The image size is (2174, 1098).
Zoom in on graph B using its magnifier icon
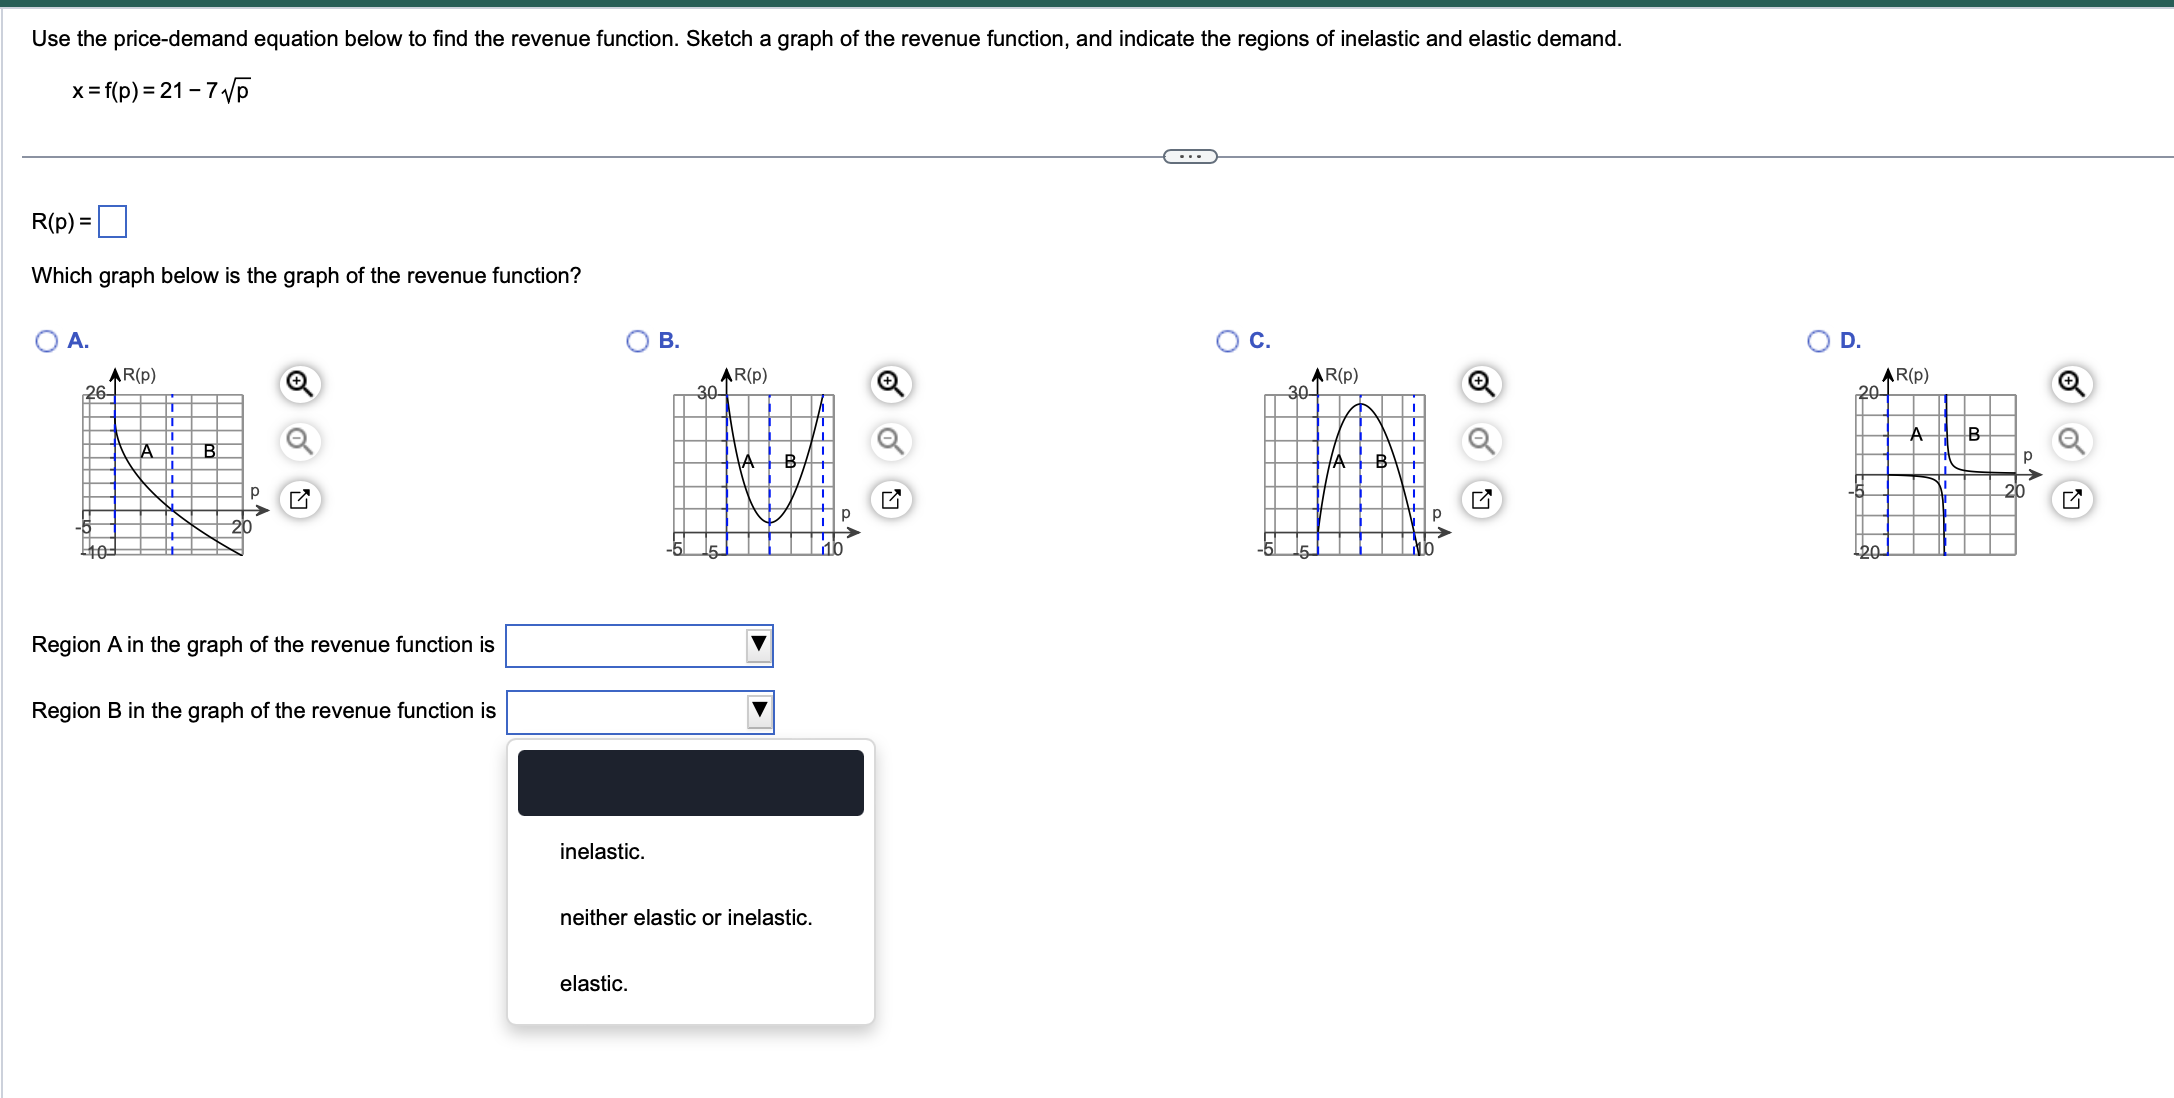(890, 383)
